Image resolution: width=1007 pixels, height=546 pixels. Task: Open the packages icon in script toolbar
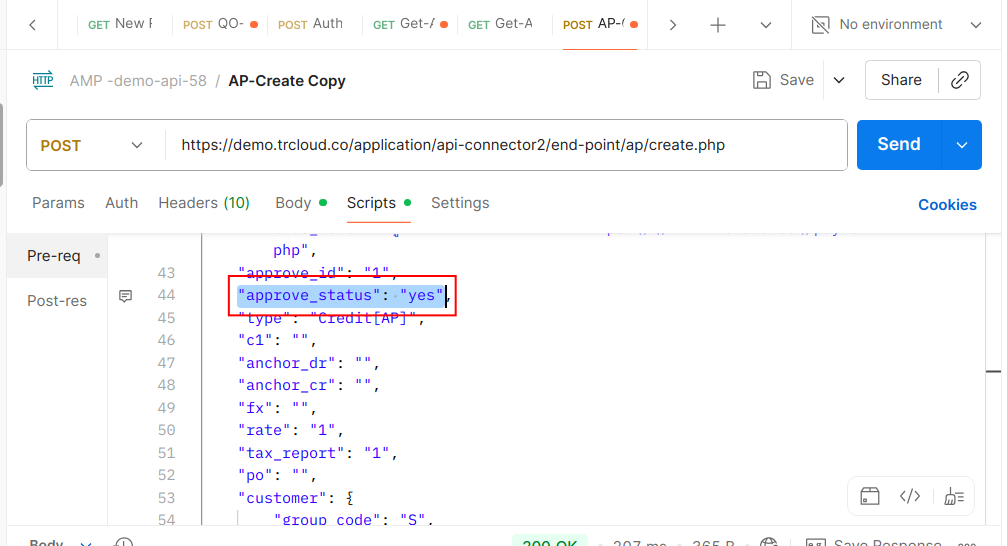870,496
